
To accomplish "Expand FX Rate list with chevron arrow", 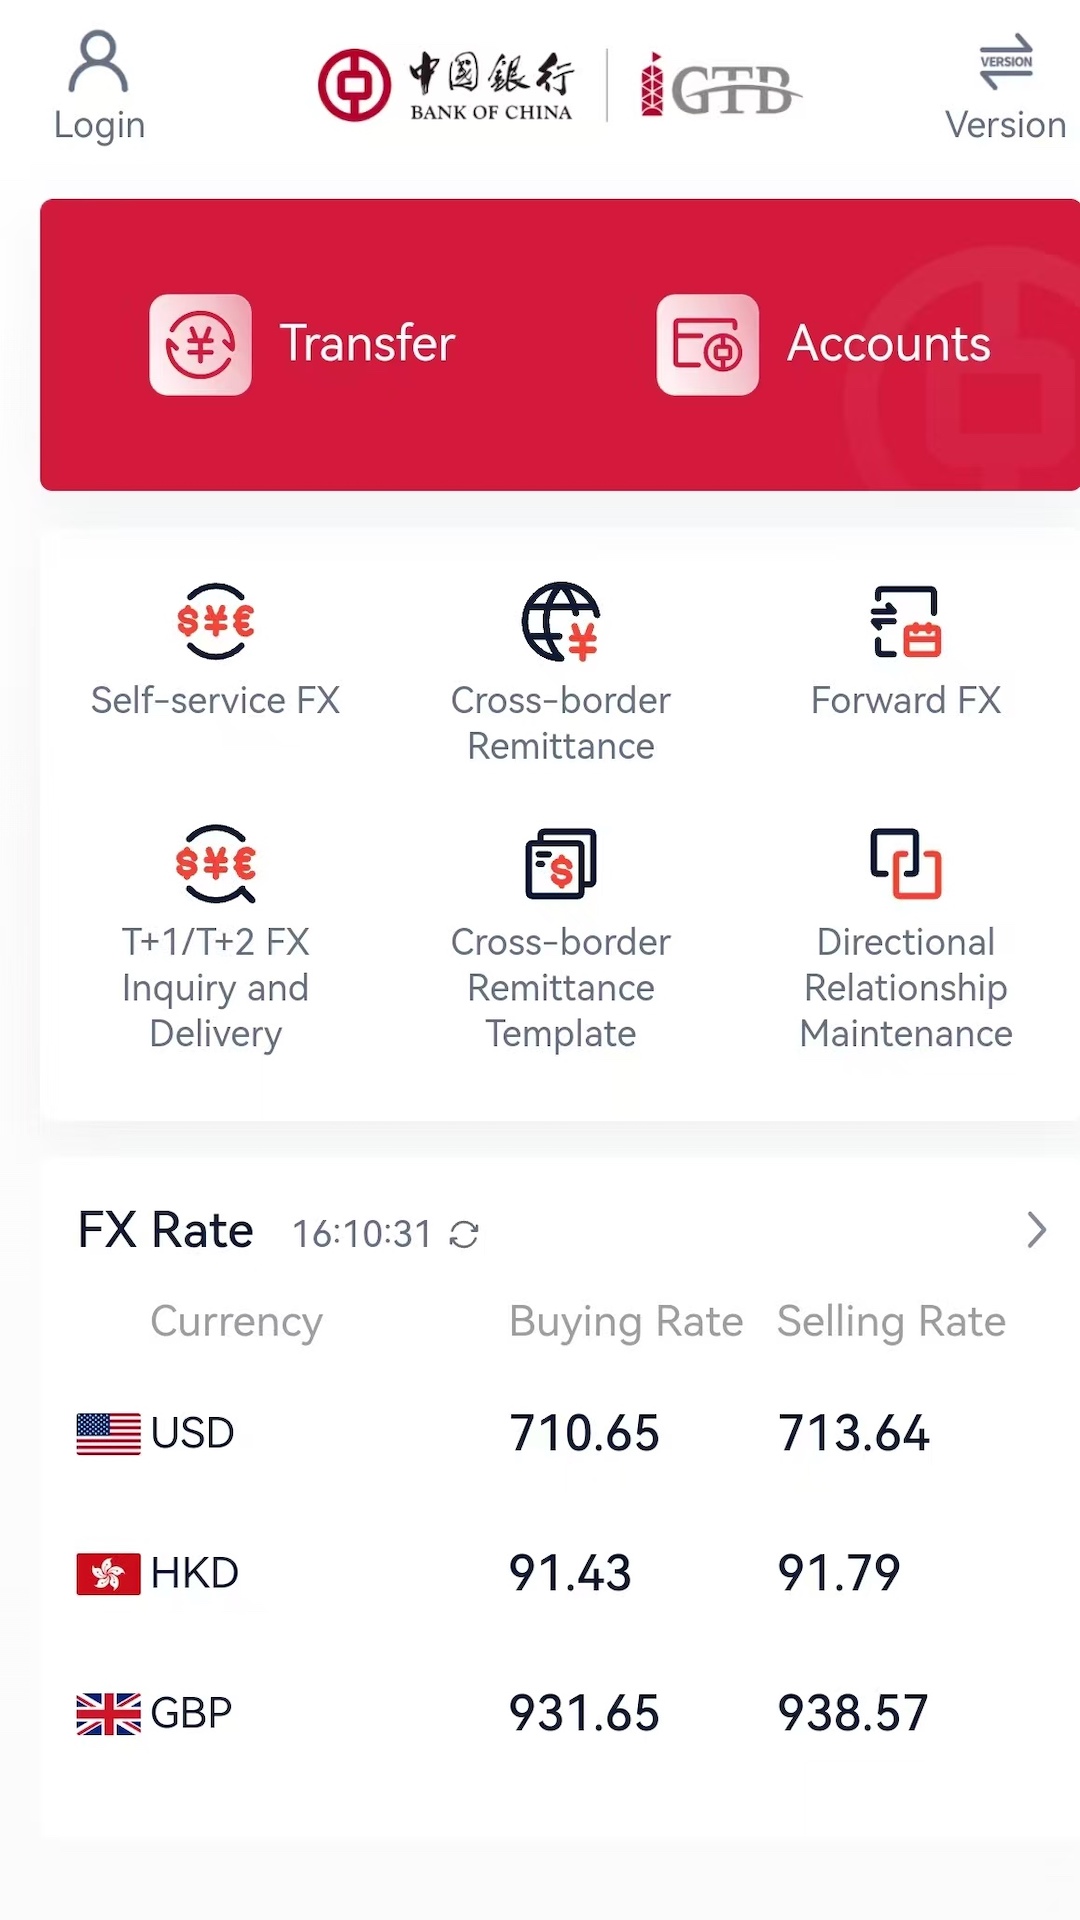I will pos(1036,1230).
